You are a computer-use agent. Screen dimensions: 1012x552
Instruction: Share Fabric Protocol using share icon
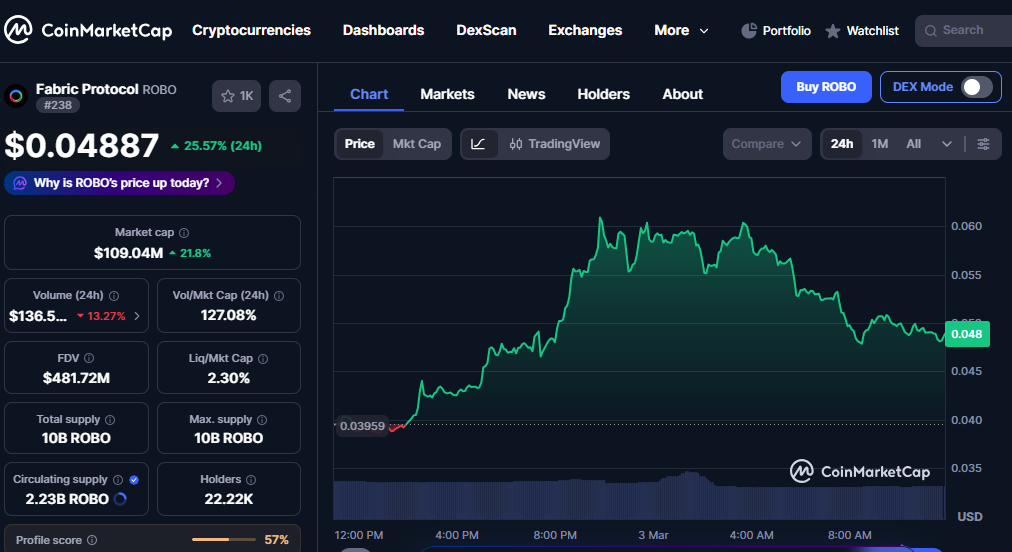tap(285, 96)
